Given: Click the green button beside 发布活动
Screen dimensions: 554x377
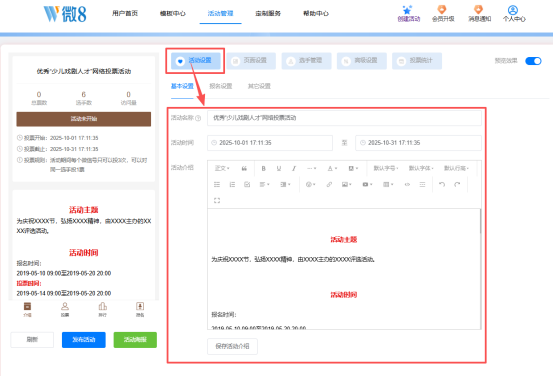Looking at the screenshot, I should (135, 340).
